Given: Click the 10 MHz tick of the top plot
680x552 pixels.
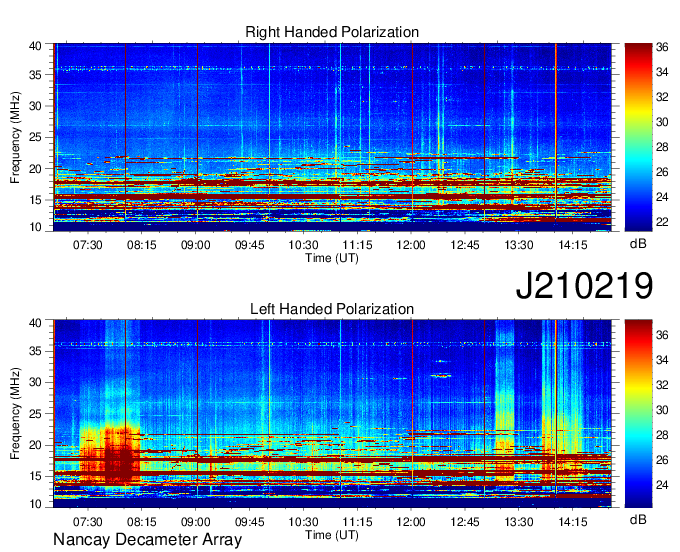Looking at the screenshot, I should (x=35, y=227).
